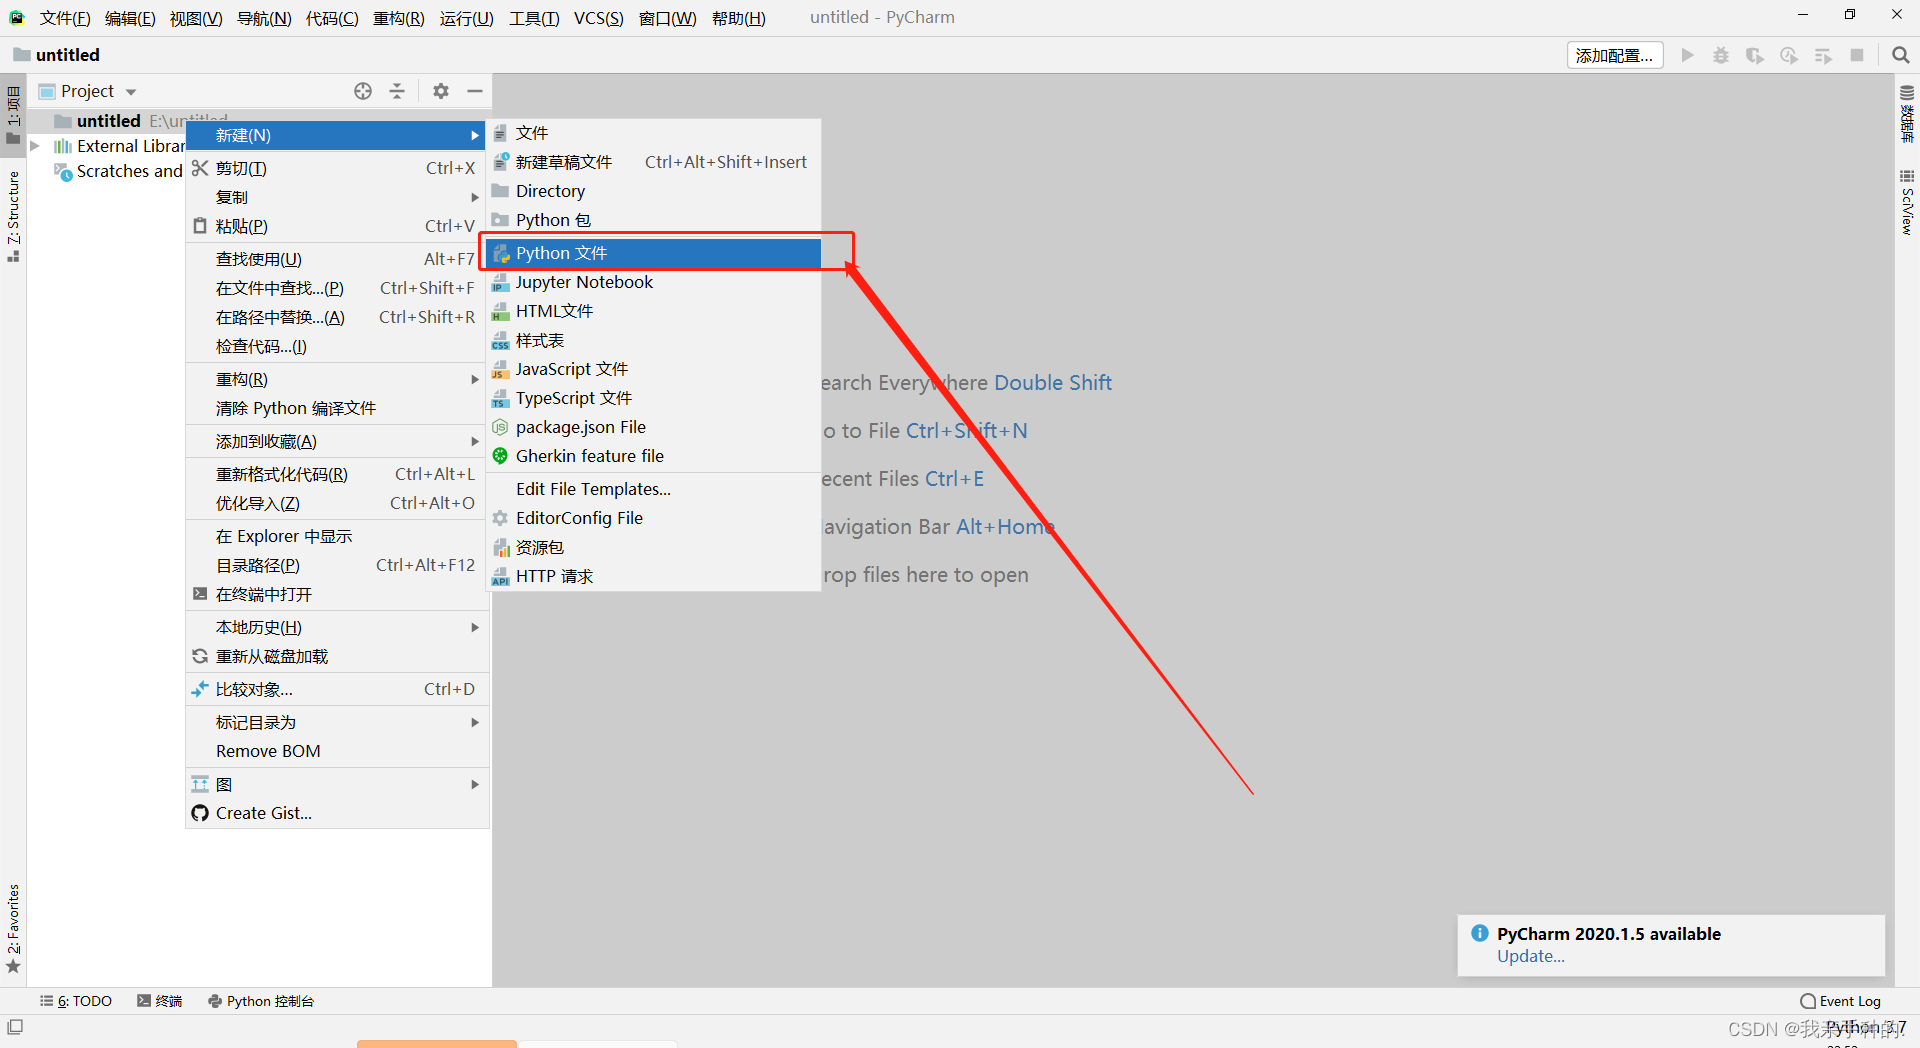The width and height of the screenshot is (1920, 1048).
Task: Expand External Libraries tree node
Action: pyautogui.click(x=35, y=146)
